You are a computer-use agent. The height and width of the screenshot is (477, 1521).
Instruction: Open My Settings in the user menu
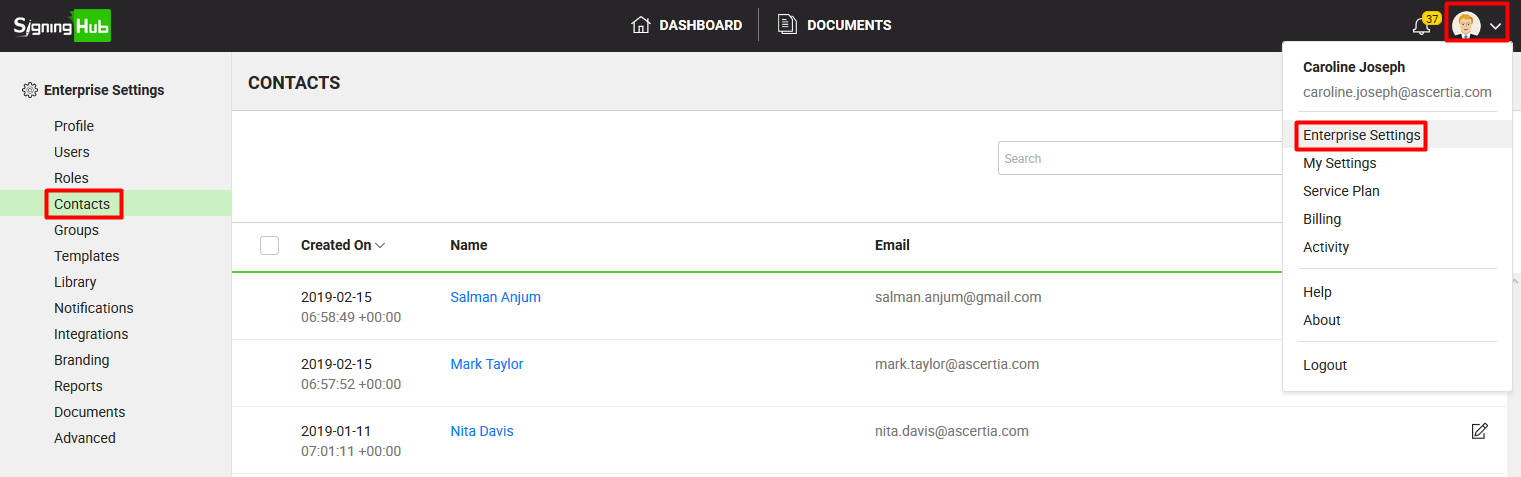coord(1339,163)
